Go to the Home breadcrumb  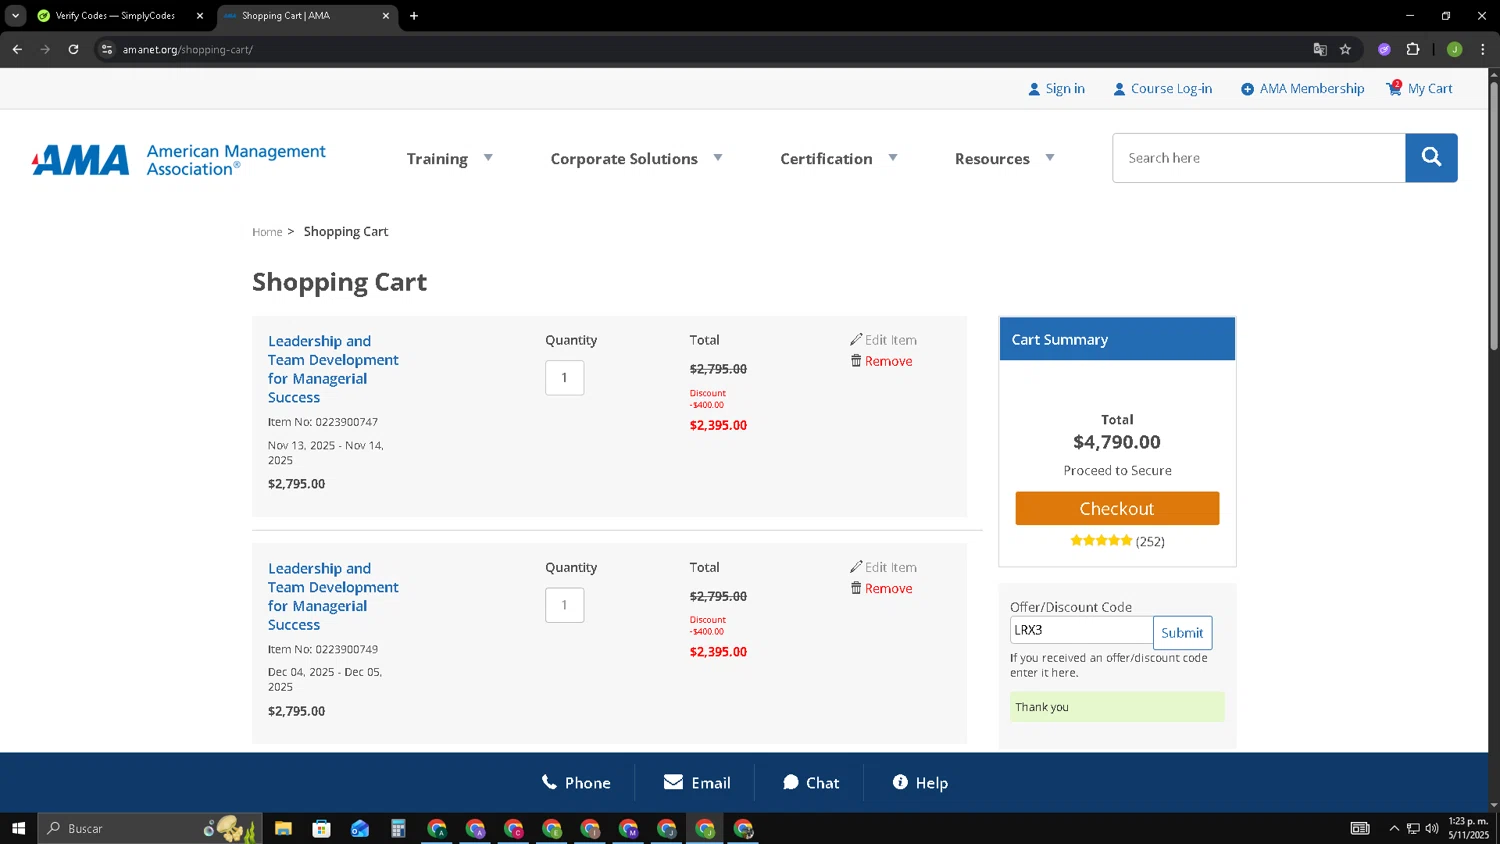[267, 232]
